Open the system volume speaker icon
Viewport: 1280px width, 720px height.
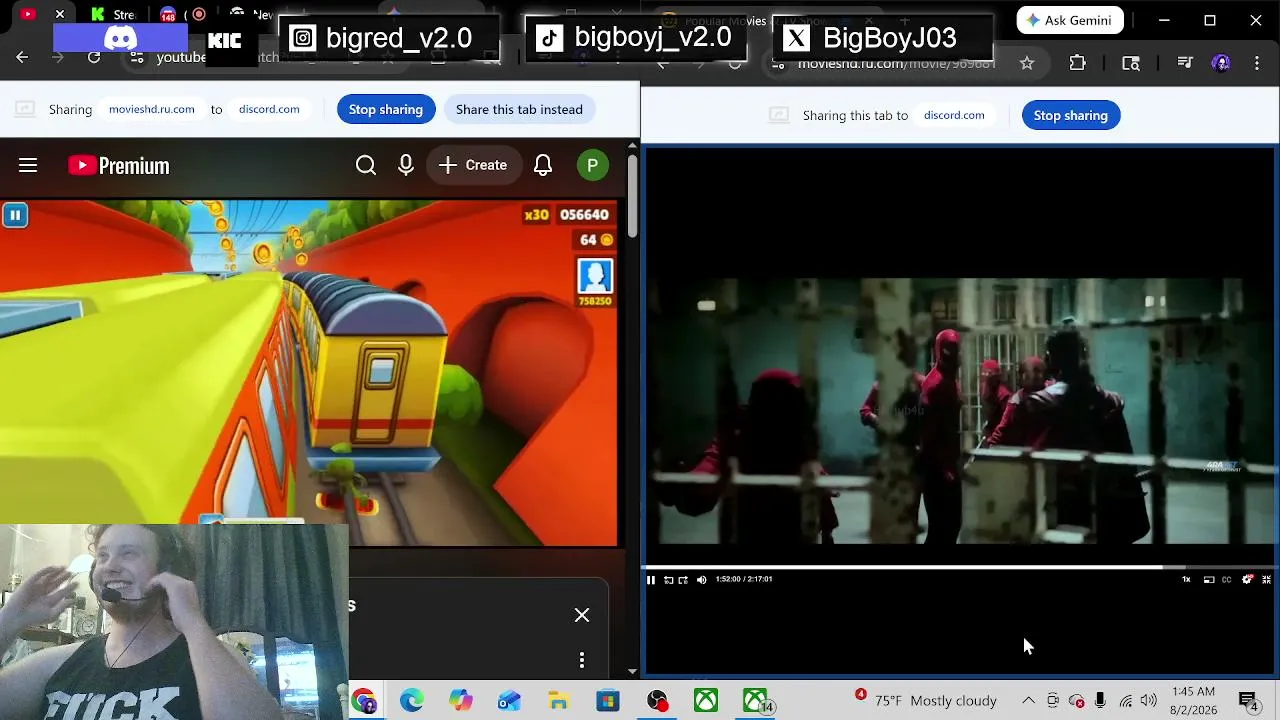tap(1149, 701)
